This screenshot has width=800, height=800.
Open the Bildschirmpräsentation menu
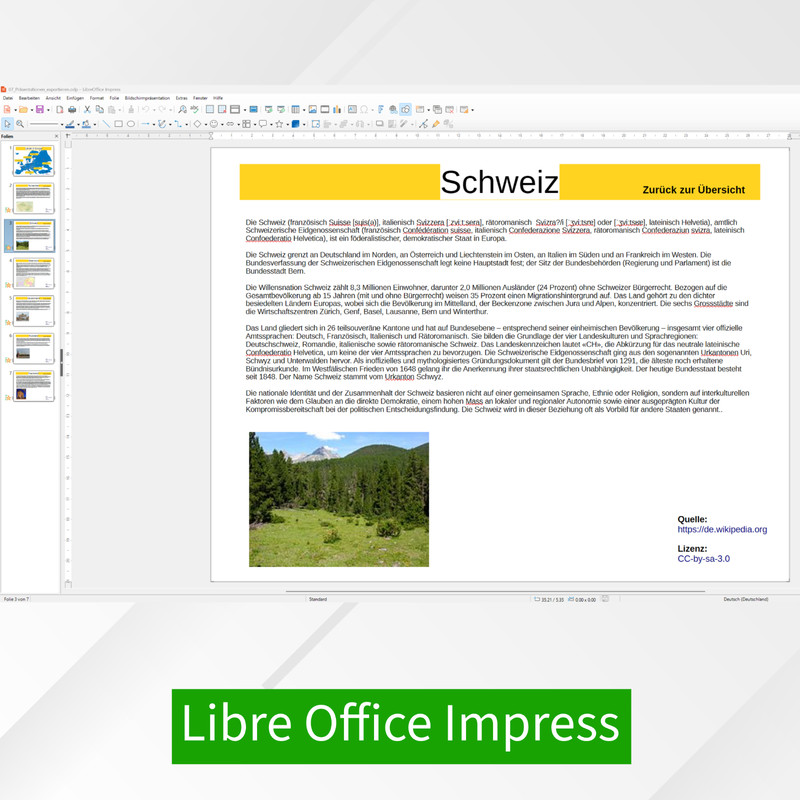click(x=147, y=98)
